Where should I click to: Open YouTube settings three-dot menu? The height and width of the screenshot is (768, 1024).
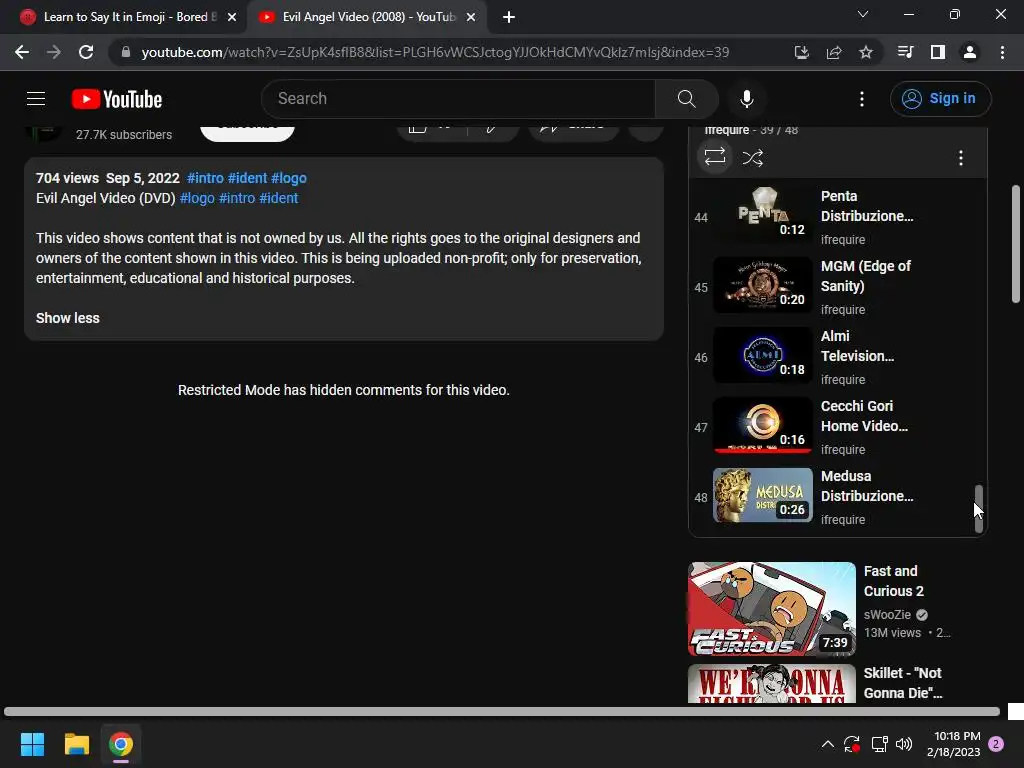point(861,99)
